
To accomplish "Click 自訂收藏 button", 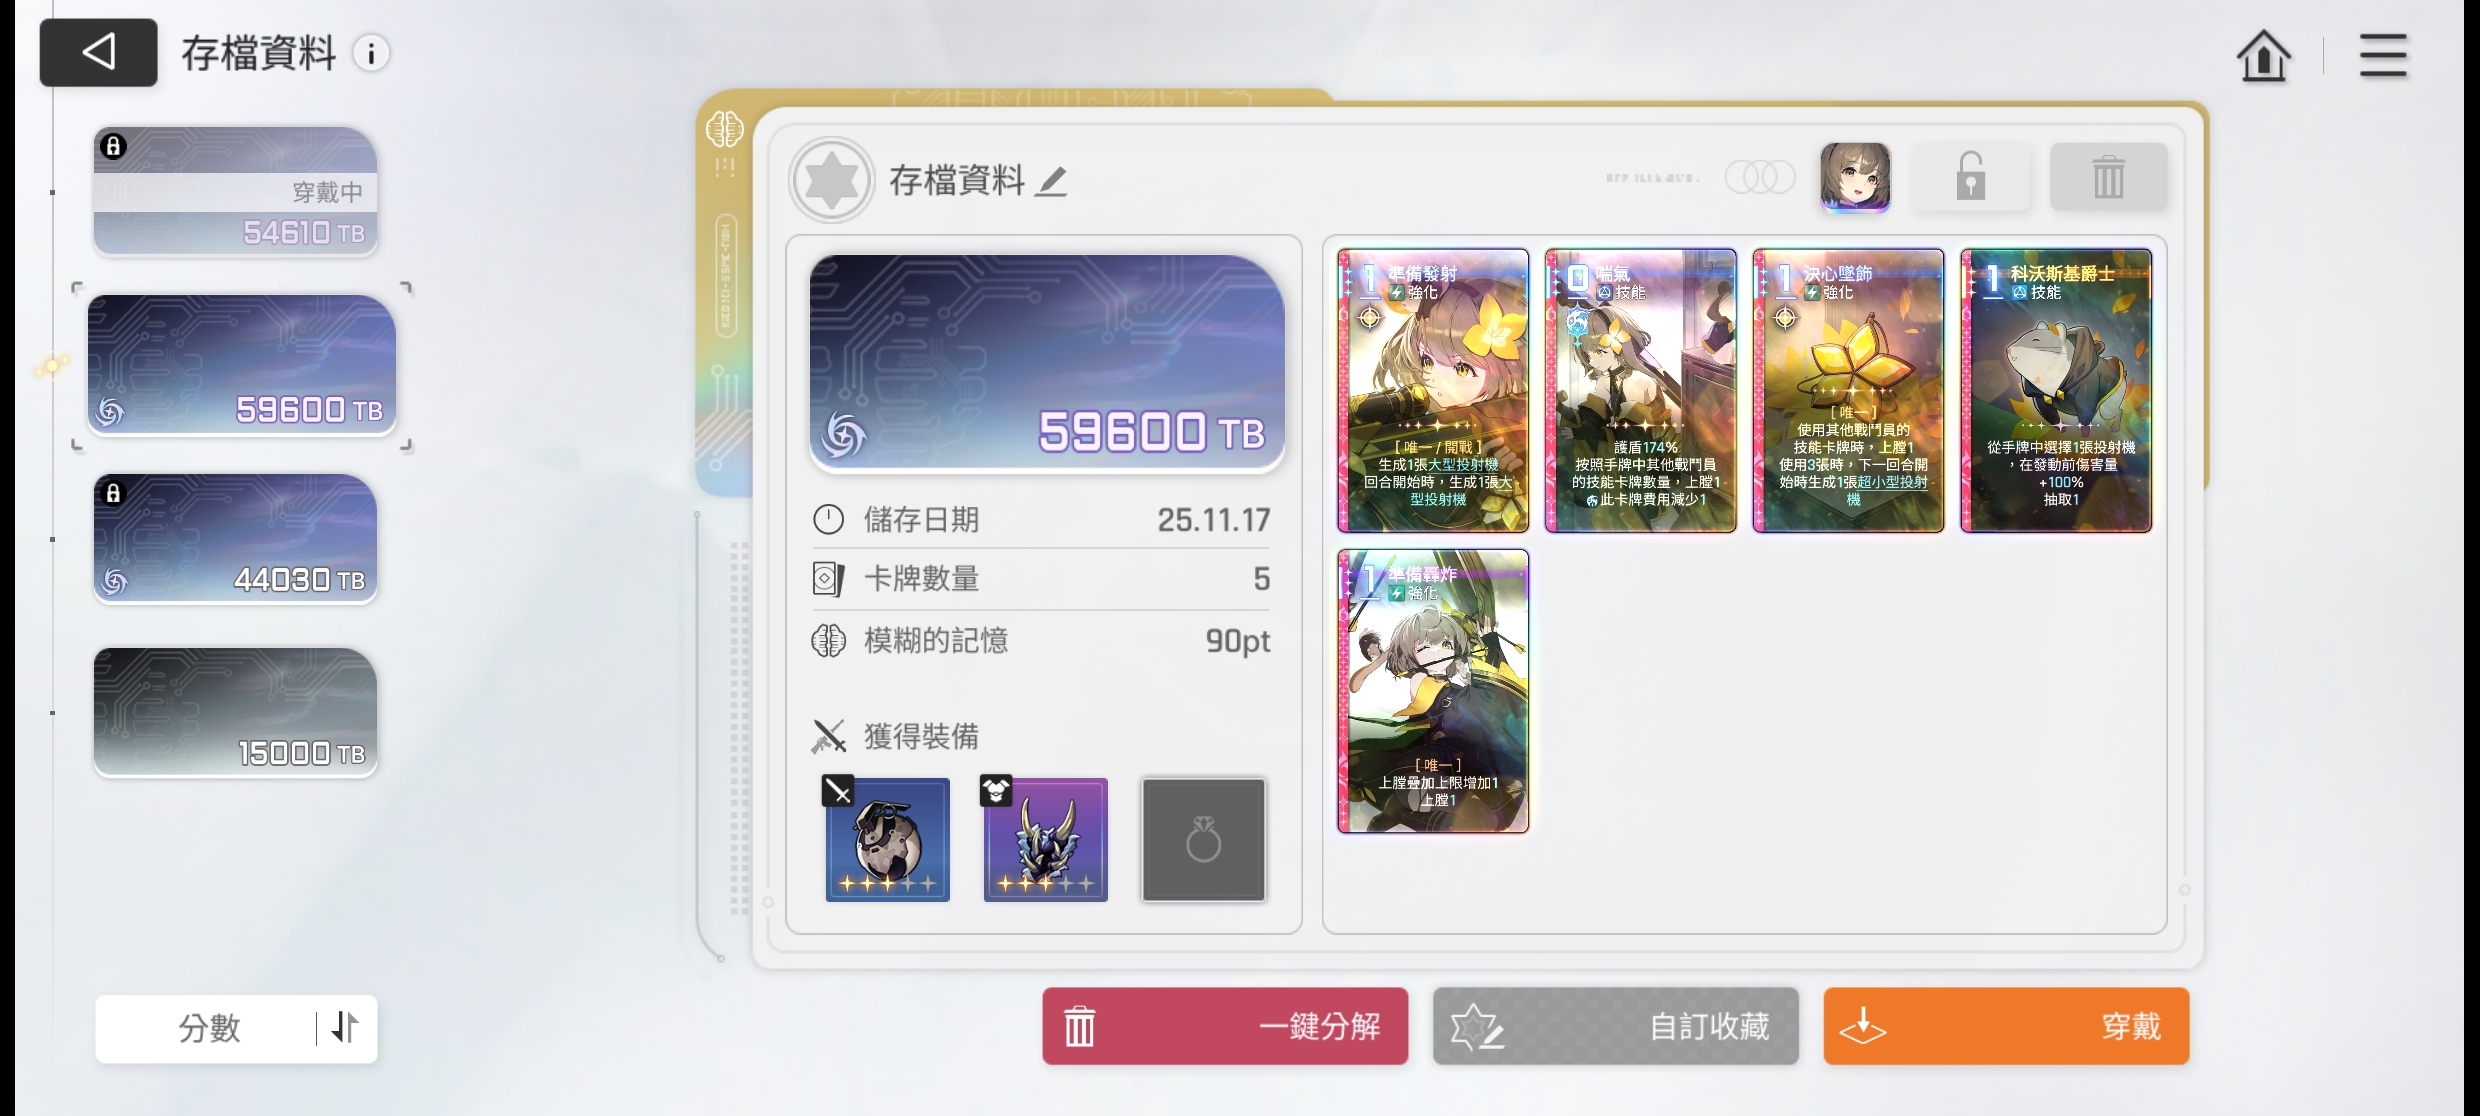I will (x=1615, y=1026).
